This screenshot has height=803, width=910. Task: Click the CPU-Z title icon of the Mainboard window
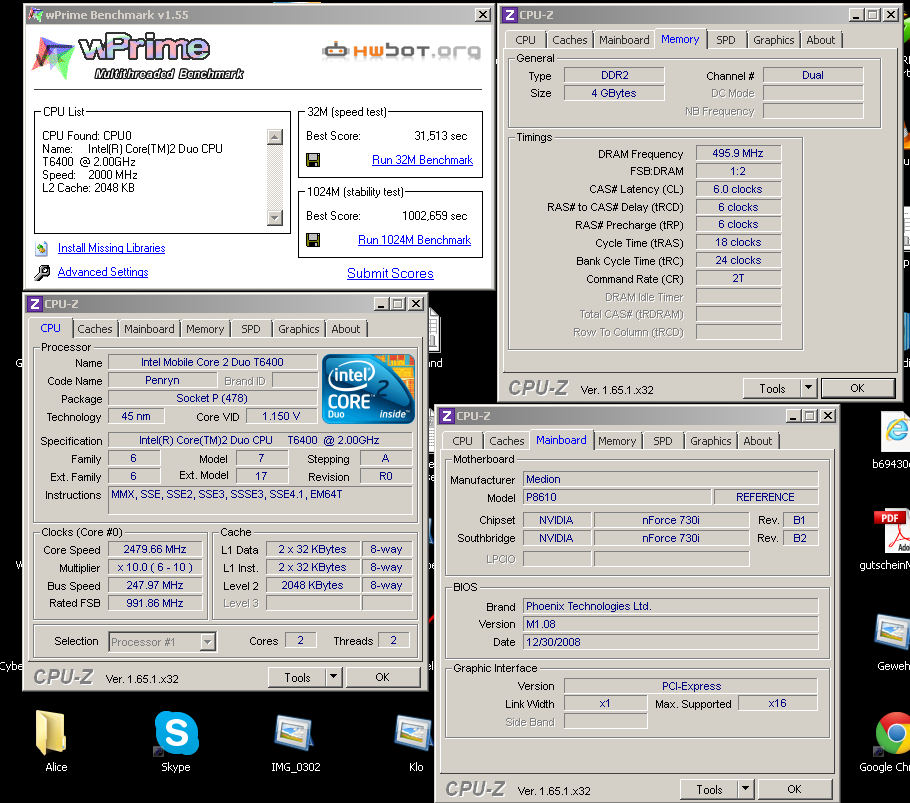click(446, 416)
